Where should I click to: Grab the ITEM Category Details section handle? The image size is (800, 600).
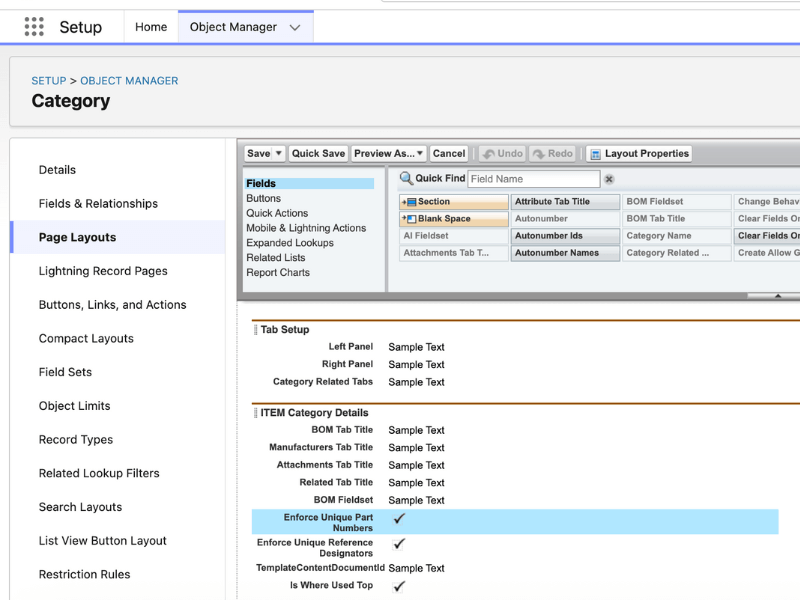(x=256, y=413)
